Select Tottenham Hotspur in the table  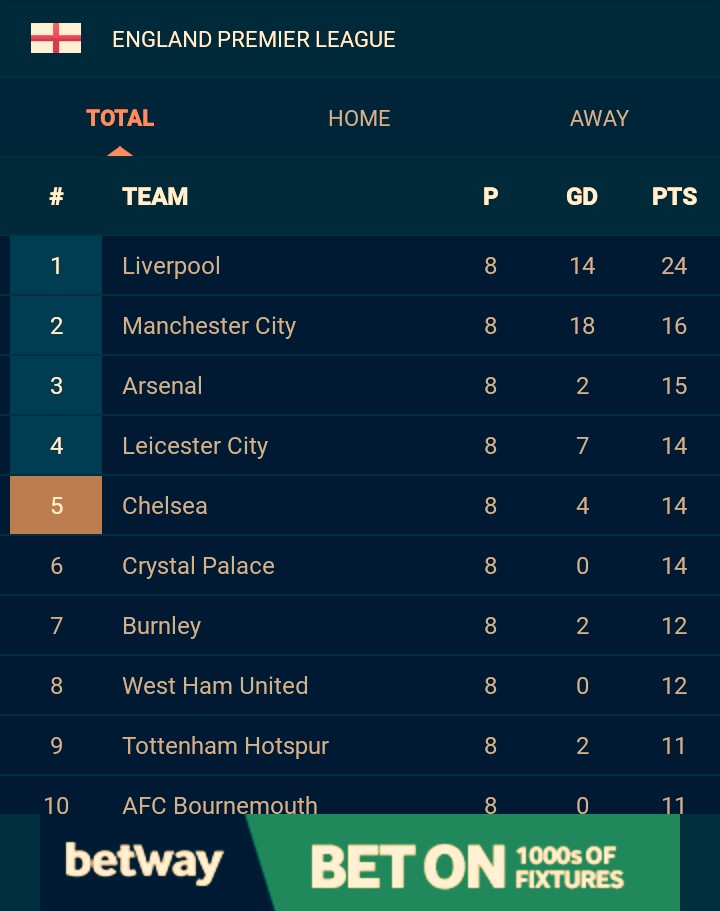pos(225,746)
